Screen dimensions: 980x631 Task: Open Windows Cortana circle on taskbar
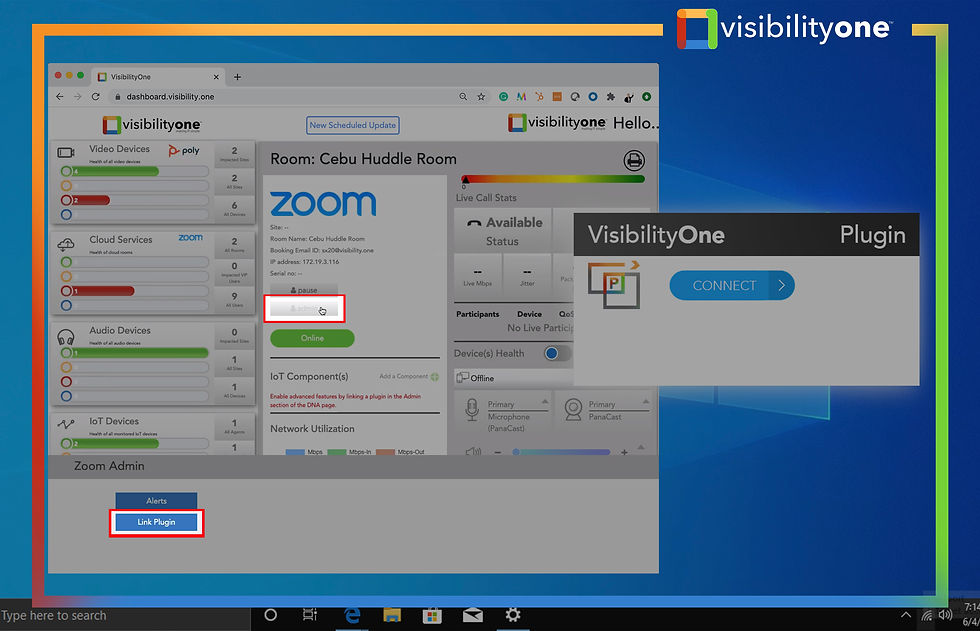tap(271, 615)
